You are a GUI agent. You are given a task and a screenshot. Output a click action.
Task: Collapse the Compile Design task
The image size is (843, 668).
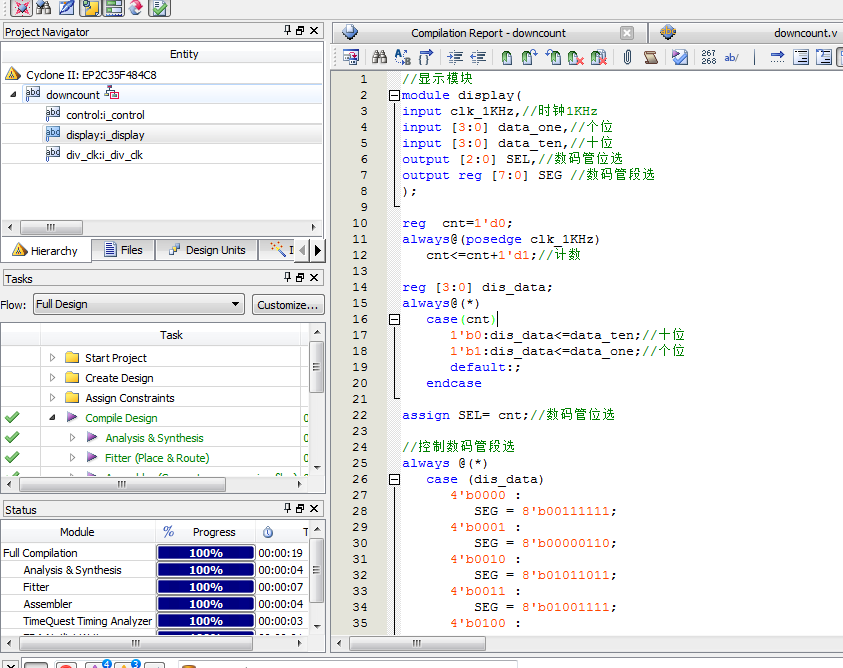[x=53, y=418]
